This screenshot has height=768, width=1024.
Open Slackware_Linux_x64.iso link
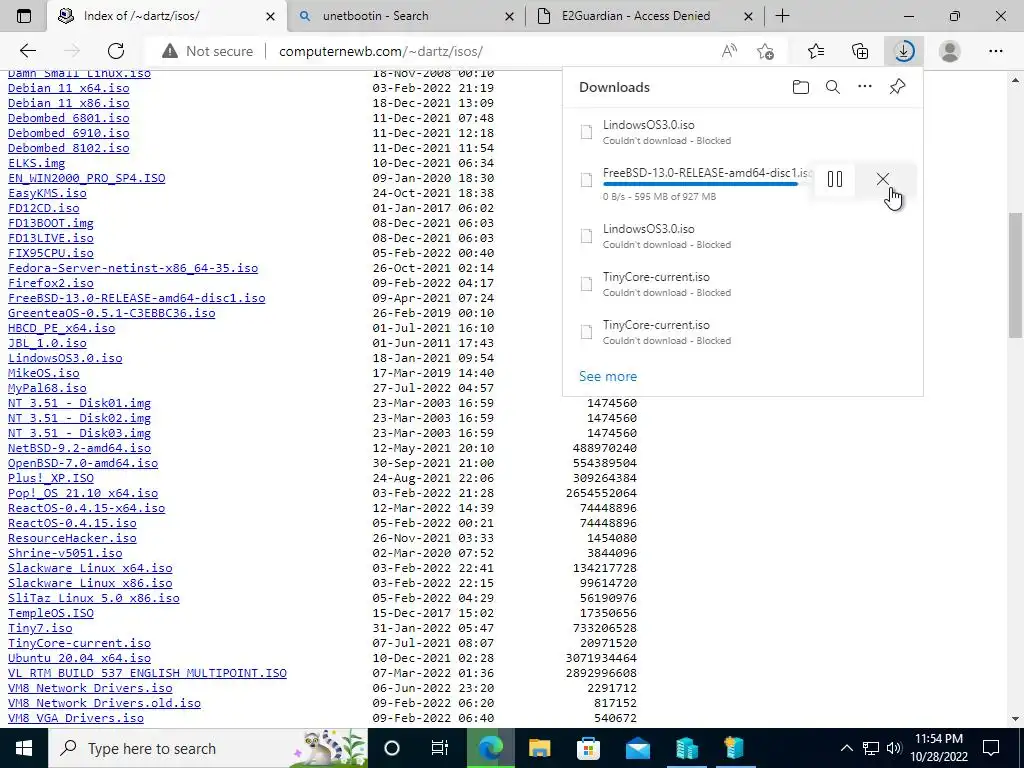(90, 568)
